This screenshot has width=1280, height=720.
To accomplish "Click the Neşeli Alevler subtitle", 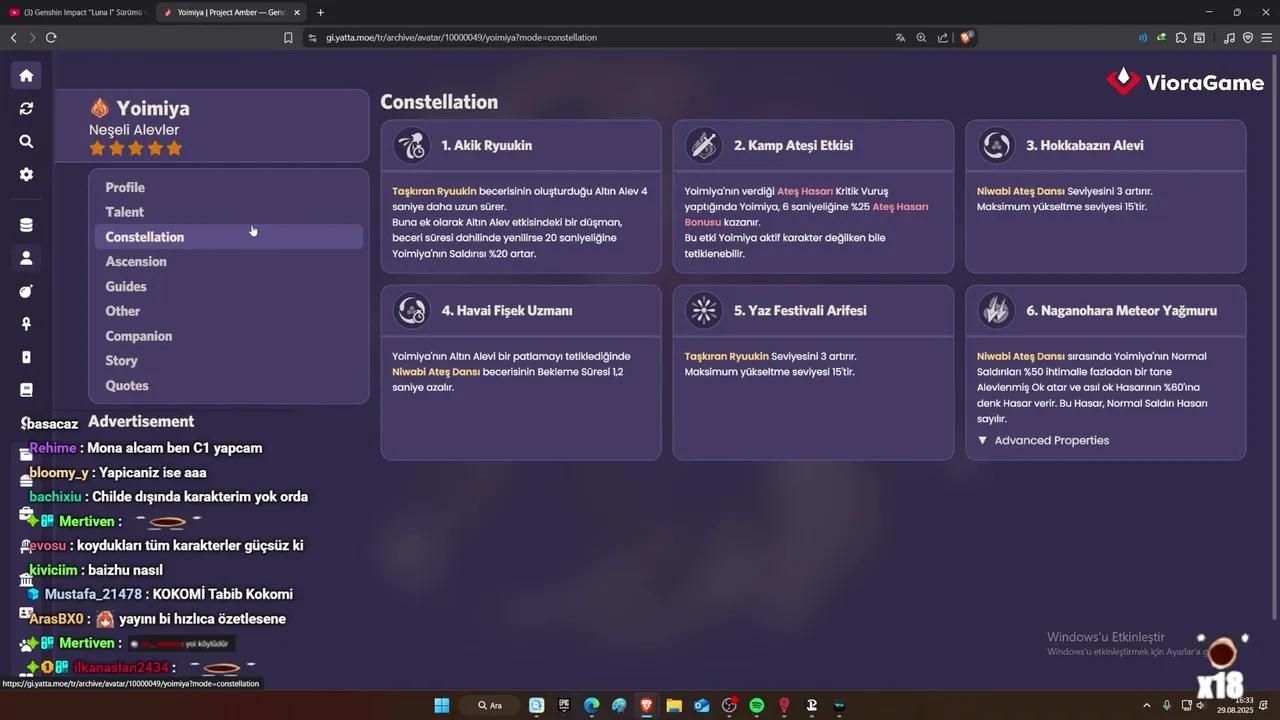I will coord(134,130).
